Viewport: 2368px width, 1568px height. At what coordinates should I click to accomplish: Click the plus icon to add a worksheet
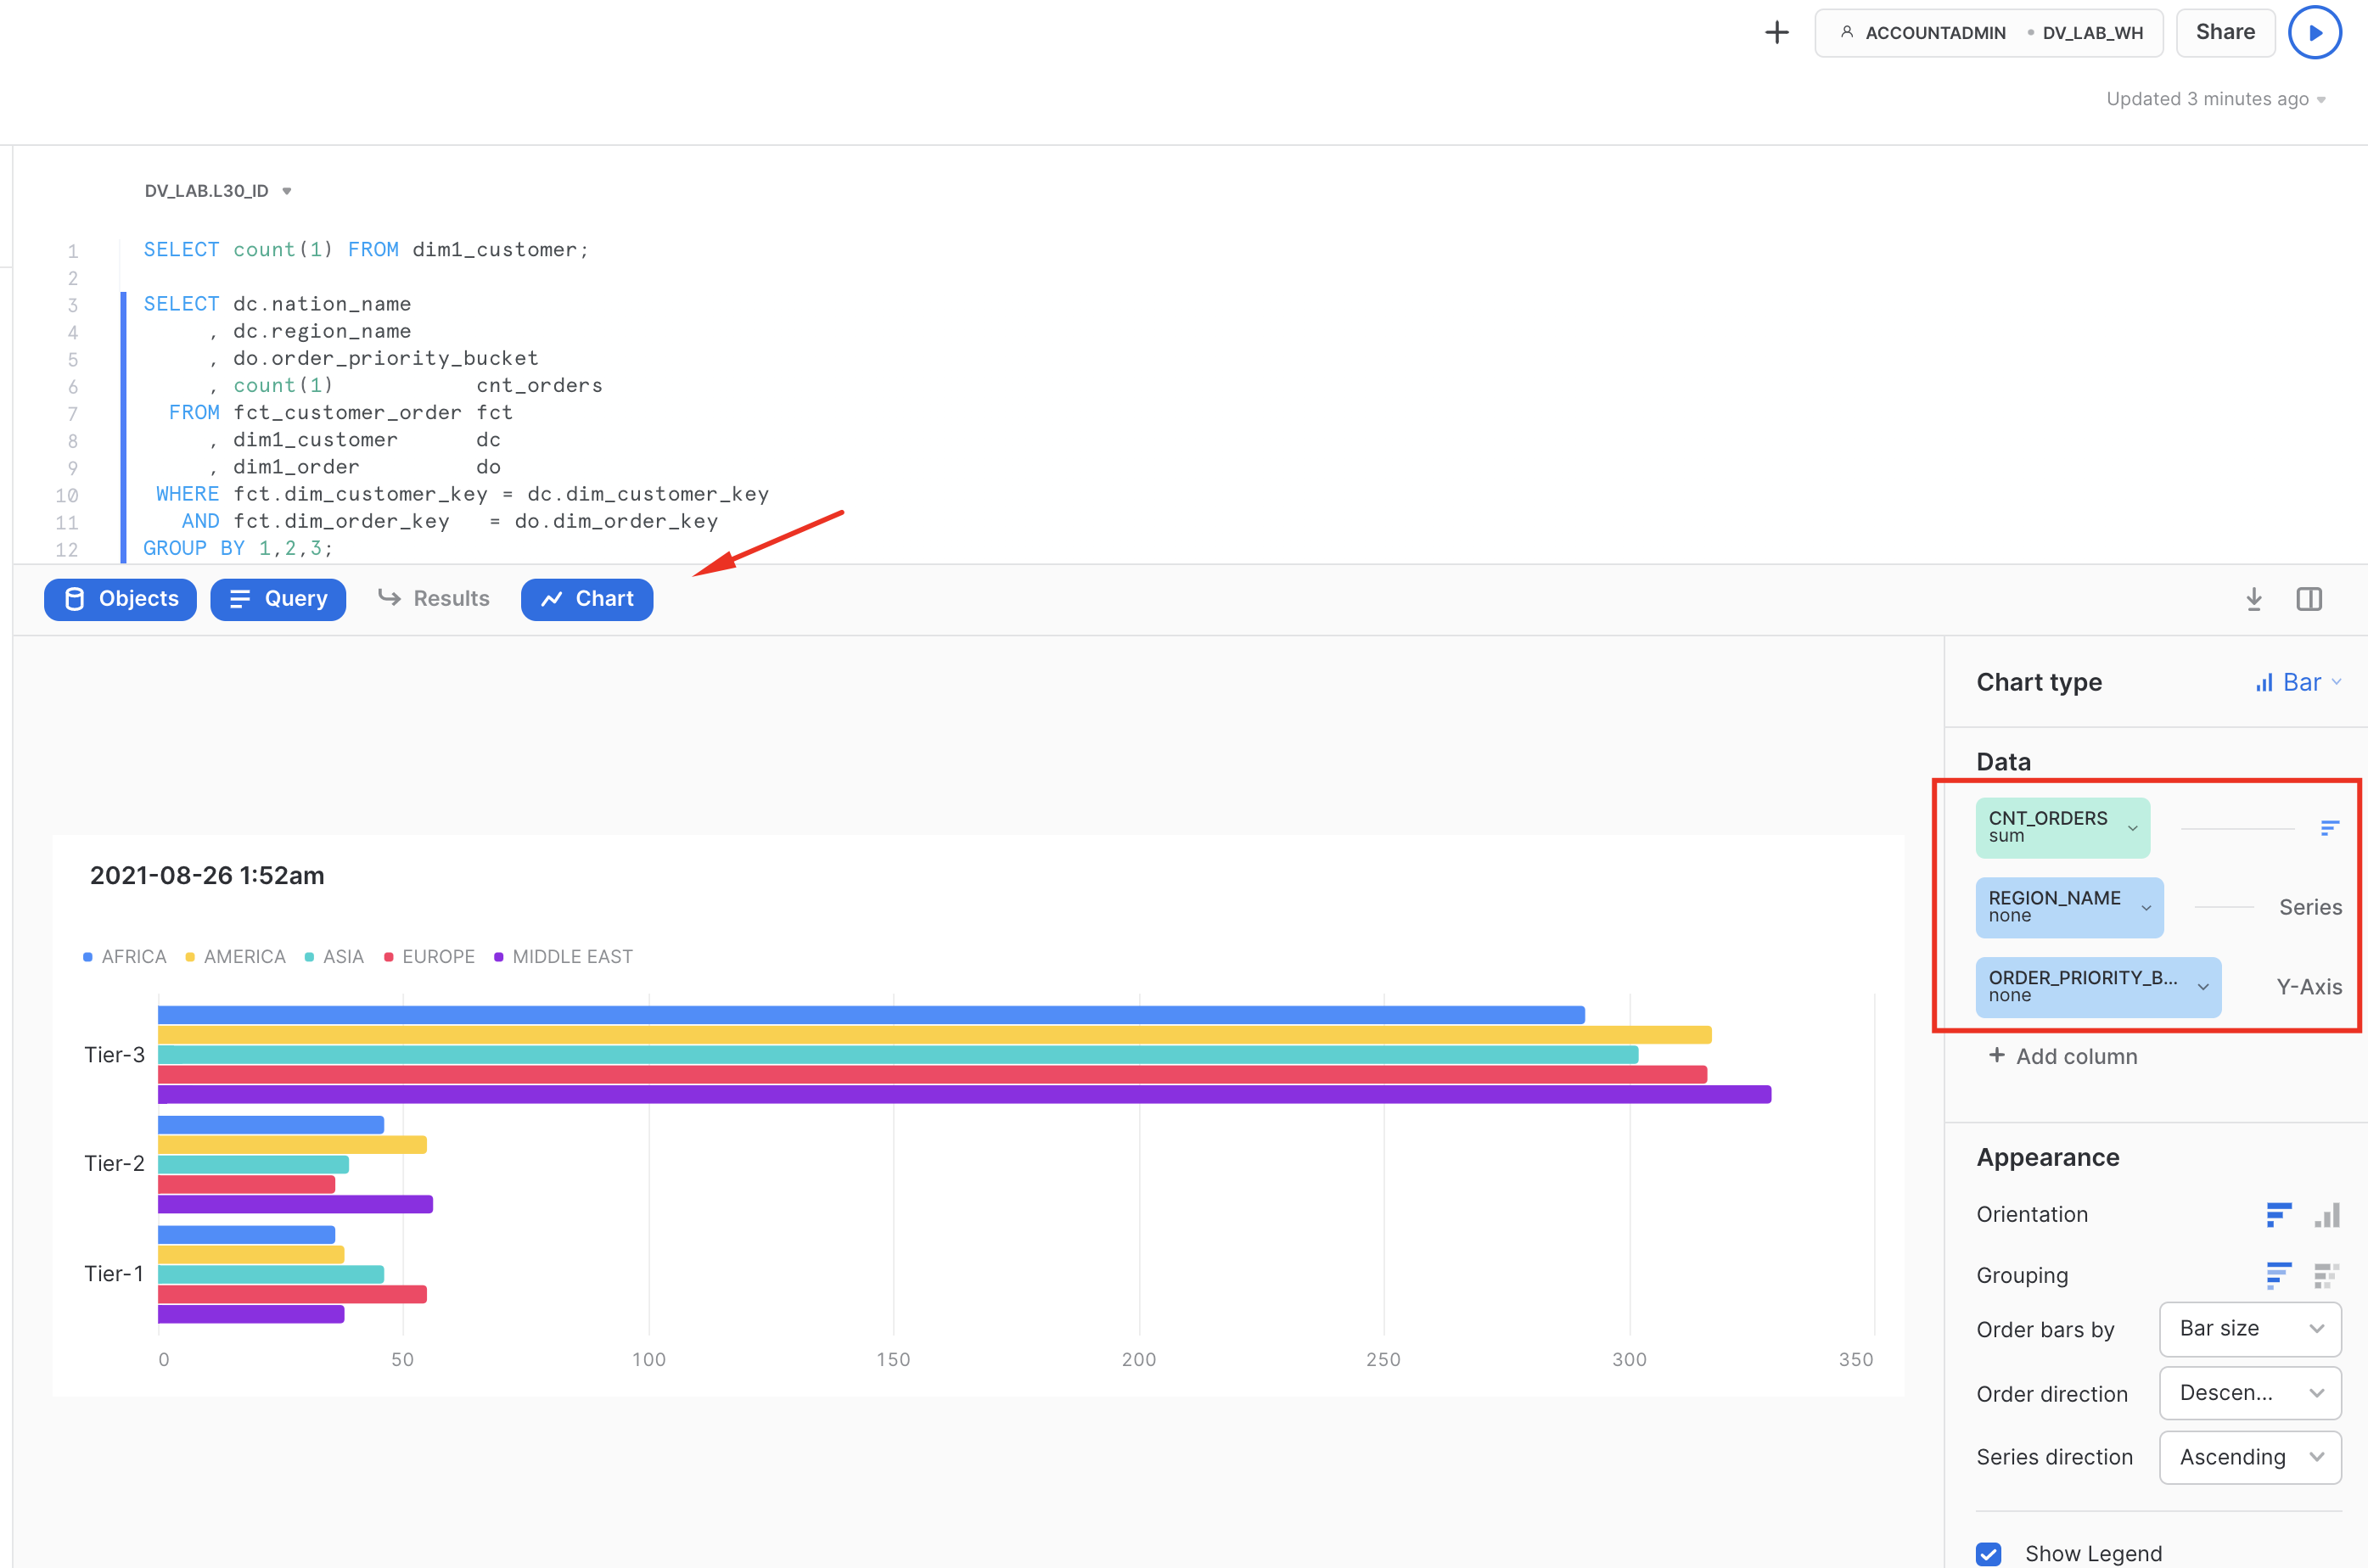coord(1777,32)
